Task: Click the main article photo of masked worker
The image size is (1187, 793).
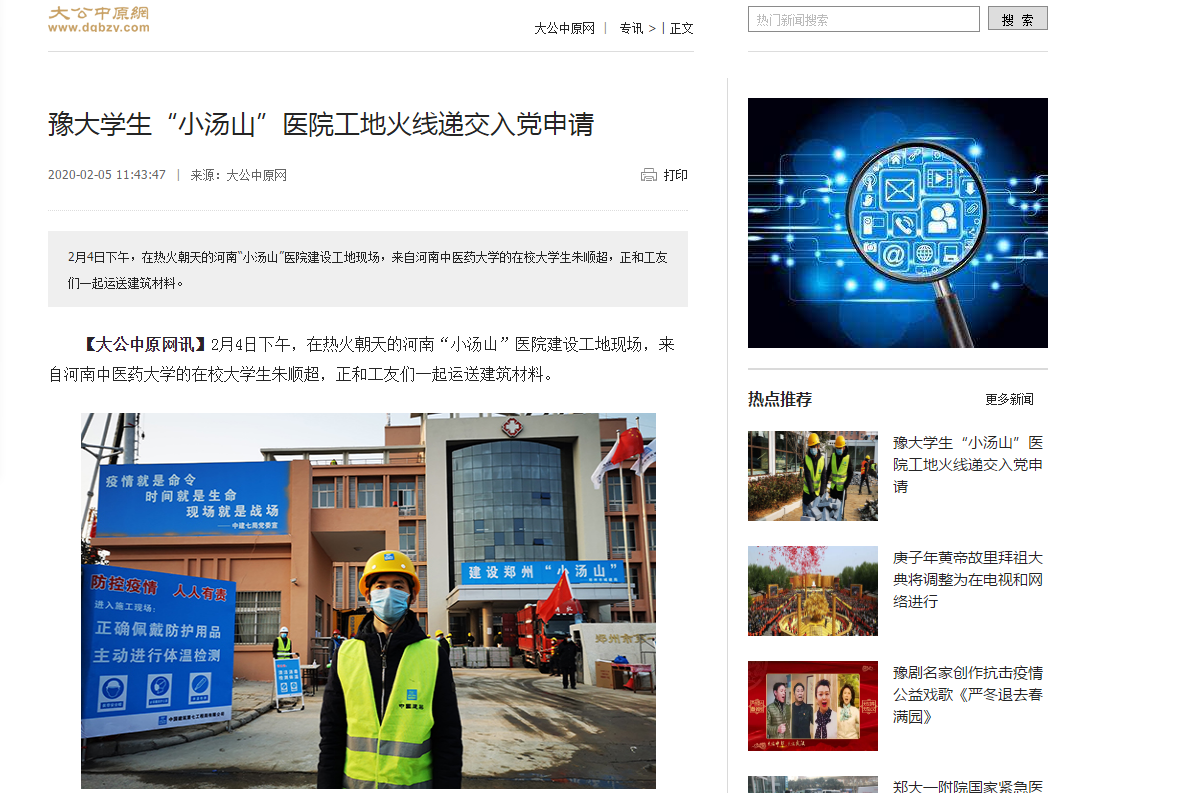Action: pyautogui.click(x=368, y=600)
